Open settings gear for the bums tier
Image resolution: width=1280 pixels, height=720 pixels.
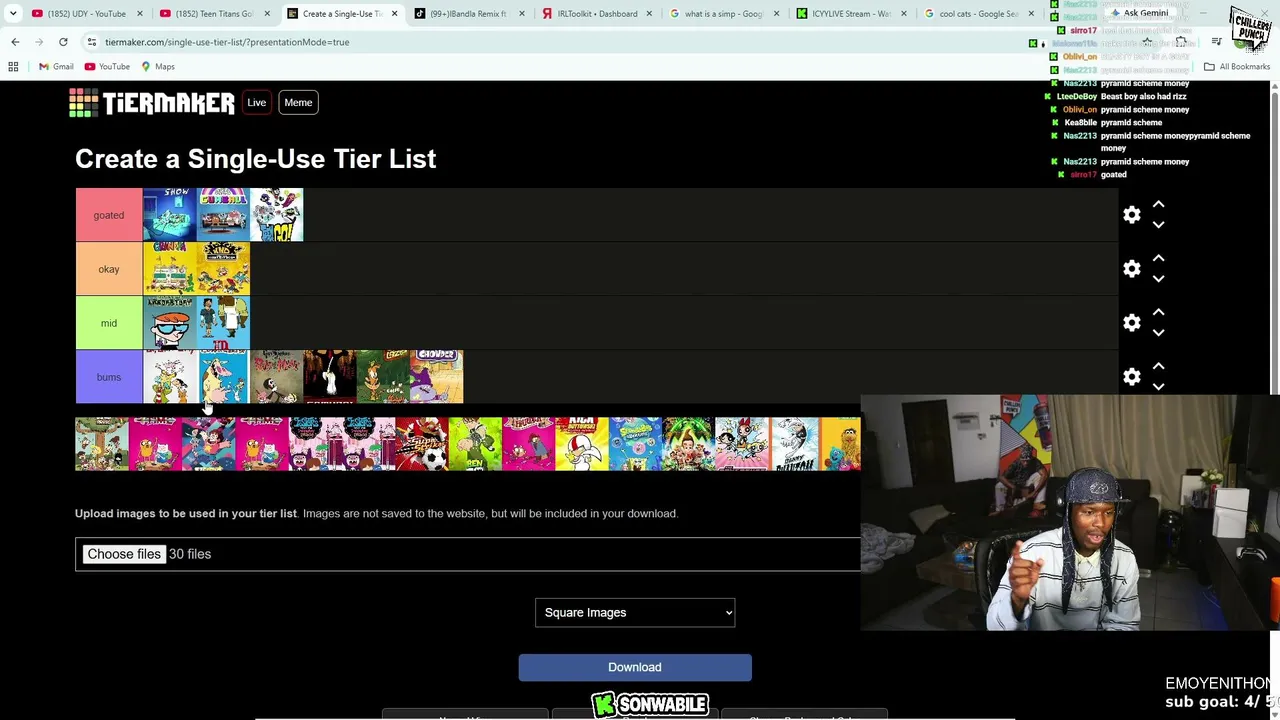(x=1132, y=377)
